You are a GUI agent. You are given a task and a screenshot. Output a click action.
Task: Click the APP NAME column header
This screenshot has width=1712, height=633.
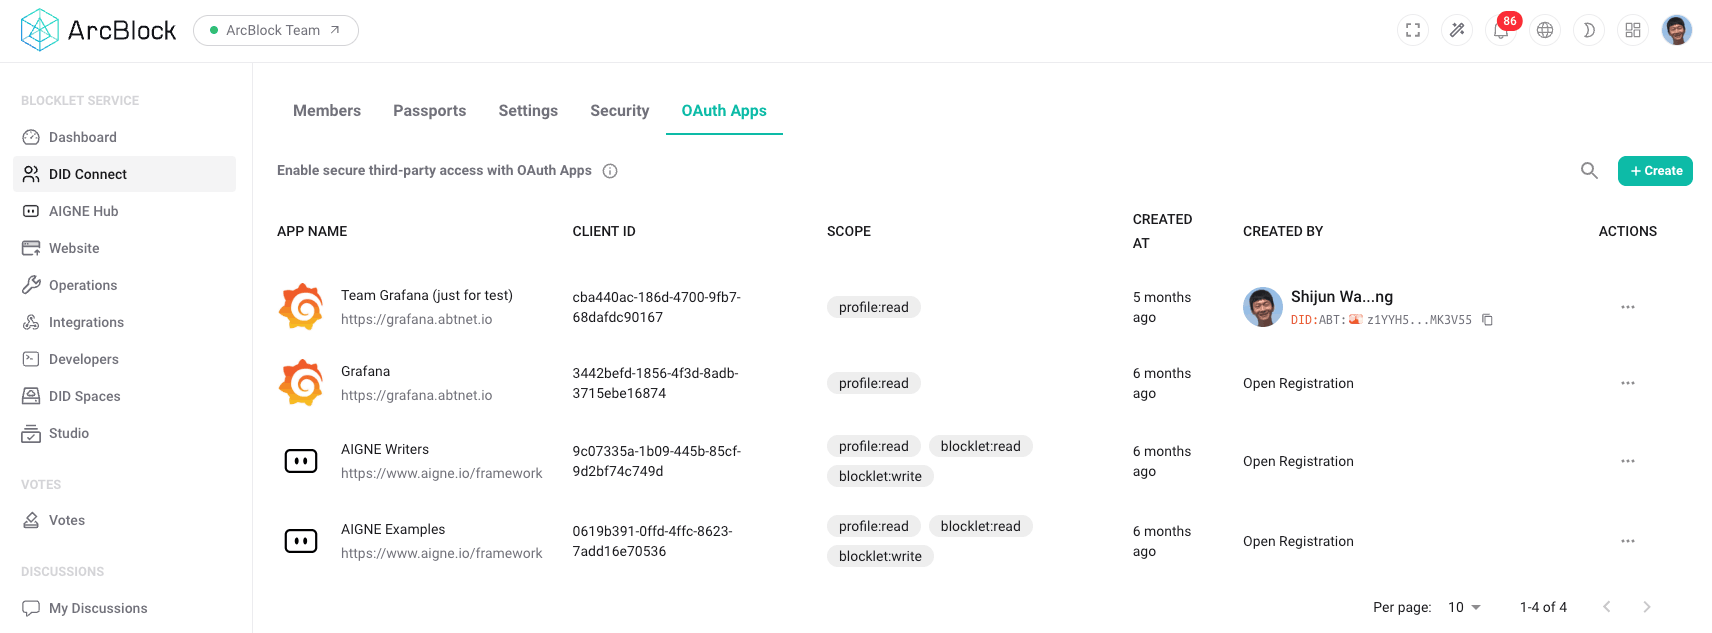coord(312,231)
